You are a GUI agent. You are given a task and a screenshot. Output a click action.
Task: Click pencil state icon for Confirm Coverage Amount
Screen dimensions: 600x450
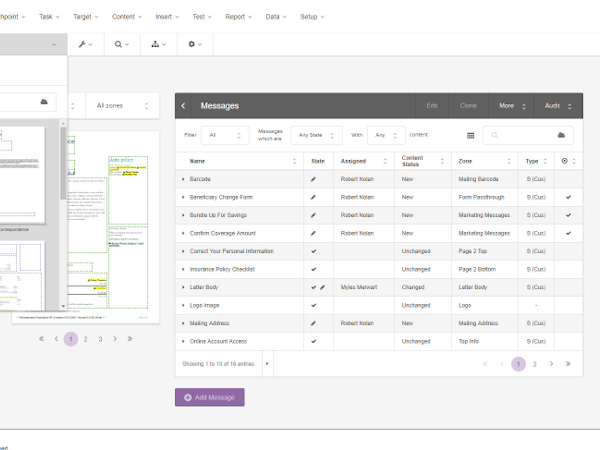tap(313, 233)
